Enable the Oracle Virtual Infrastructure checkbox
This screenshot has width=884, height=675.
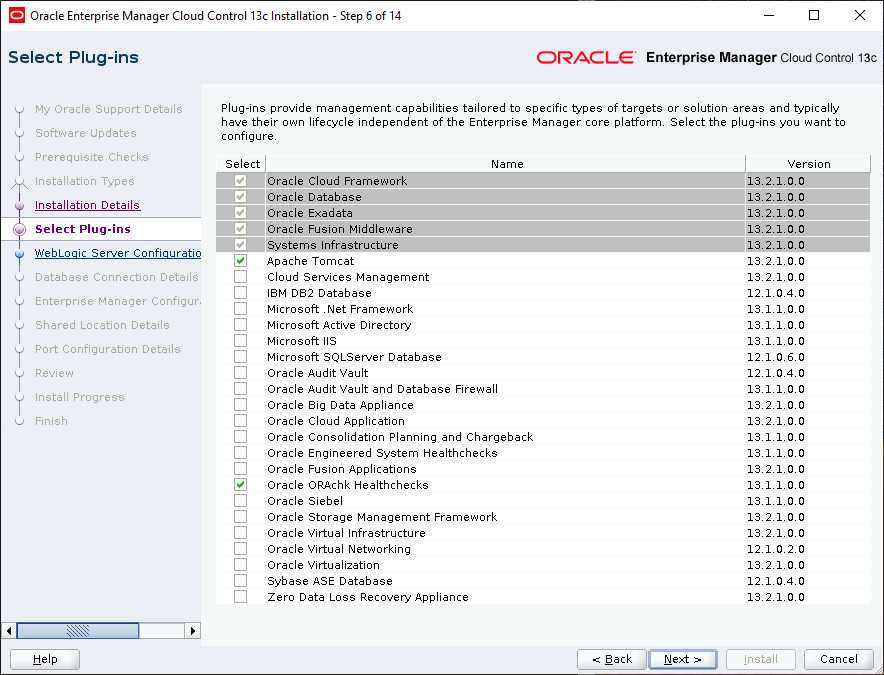(241, 532)
